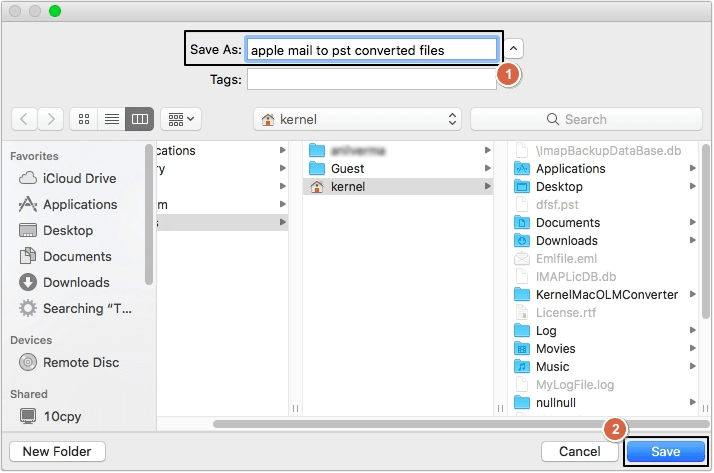Click the Cancel button
Viewport: 714px width, 473px height.
(x=579, y=452)
